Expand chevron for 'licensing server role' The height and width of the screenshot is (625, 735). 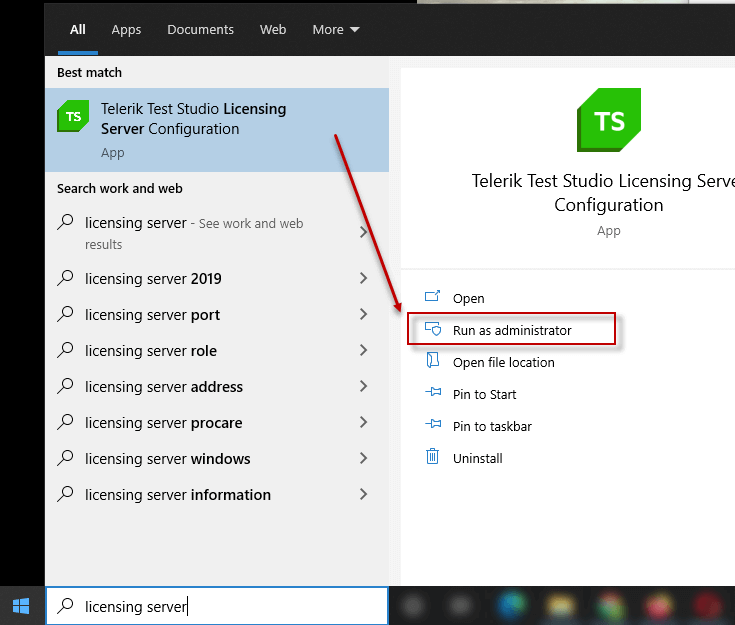(363, 350)
